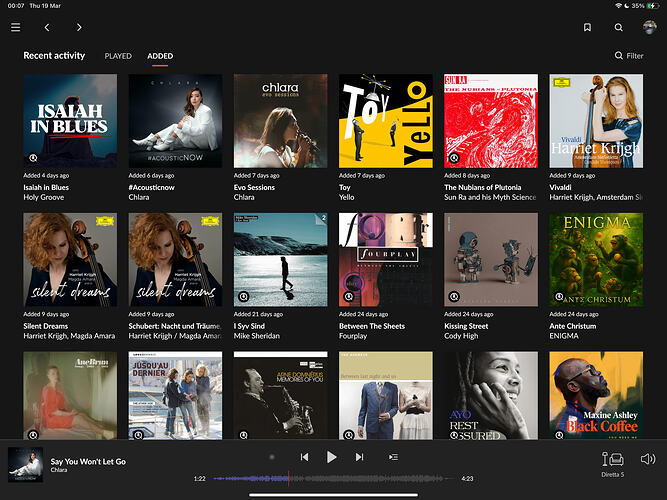Screen dimensions: 667x500
Task: Open the Isaiah in Blues album
Action: [70, 120]
